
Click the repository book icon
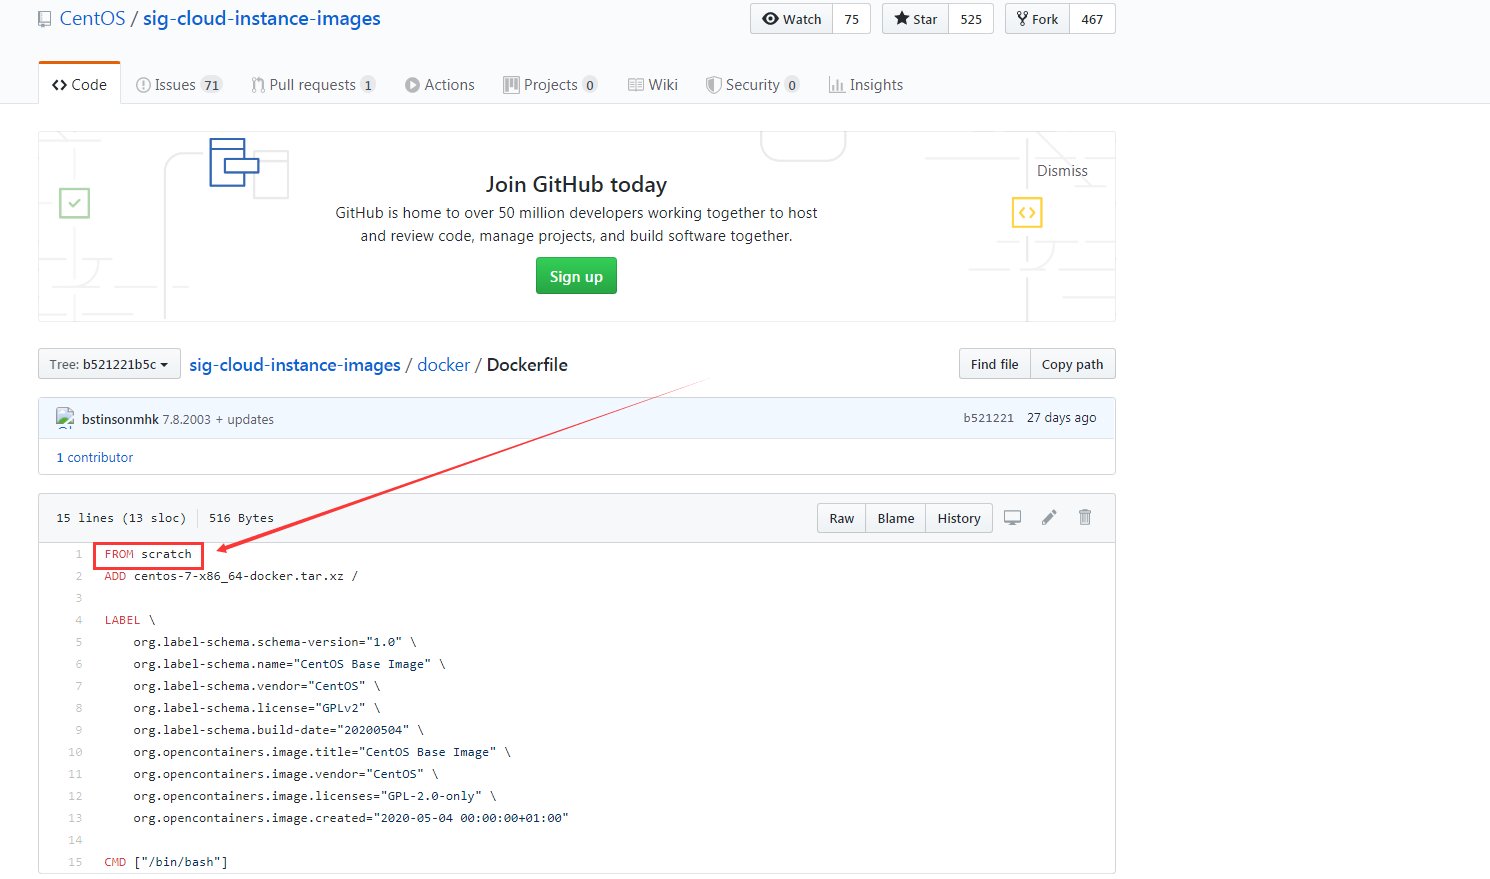pos(45,19)
